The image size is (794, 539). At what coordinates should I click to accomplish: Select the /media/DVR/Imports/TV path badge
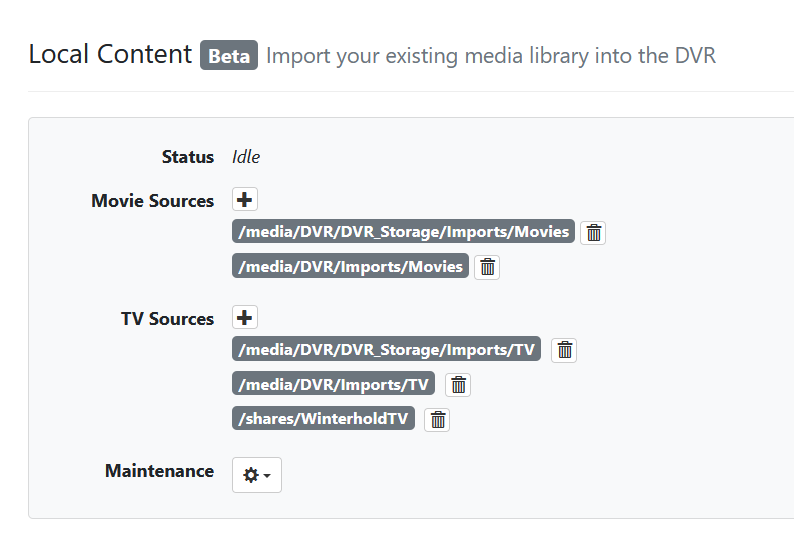333,384
